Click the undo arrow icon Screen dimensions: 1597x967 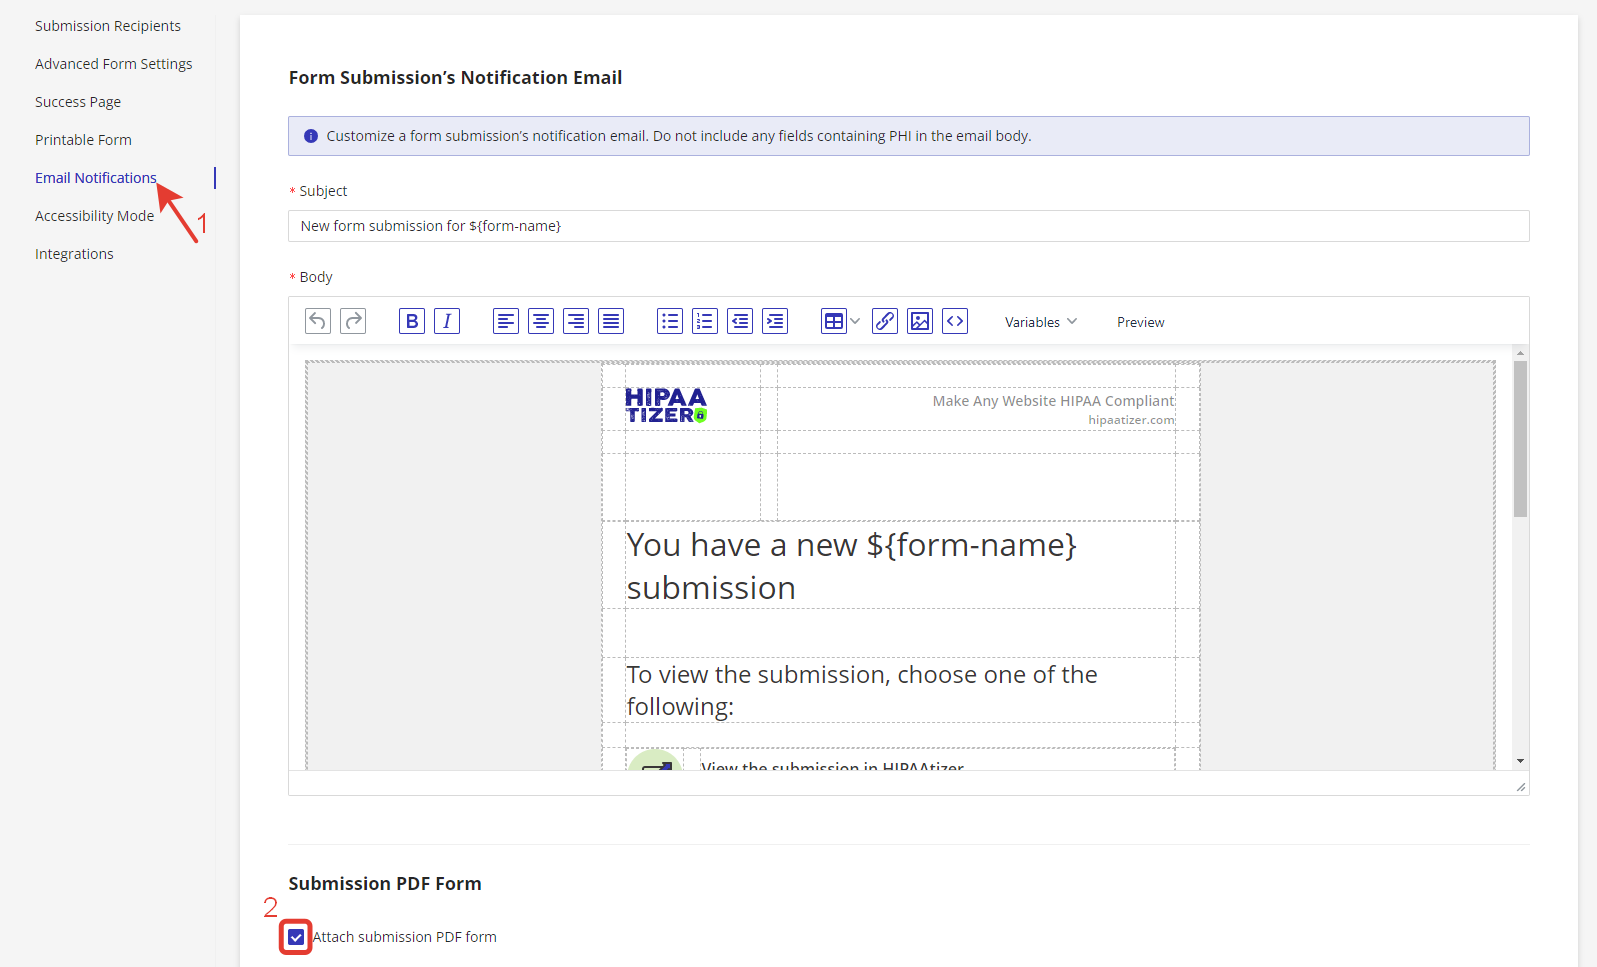[x=318, y=321]
